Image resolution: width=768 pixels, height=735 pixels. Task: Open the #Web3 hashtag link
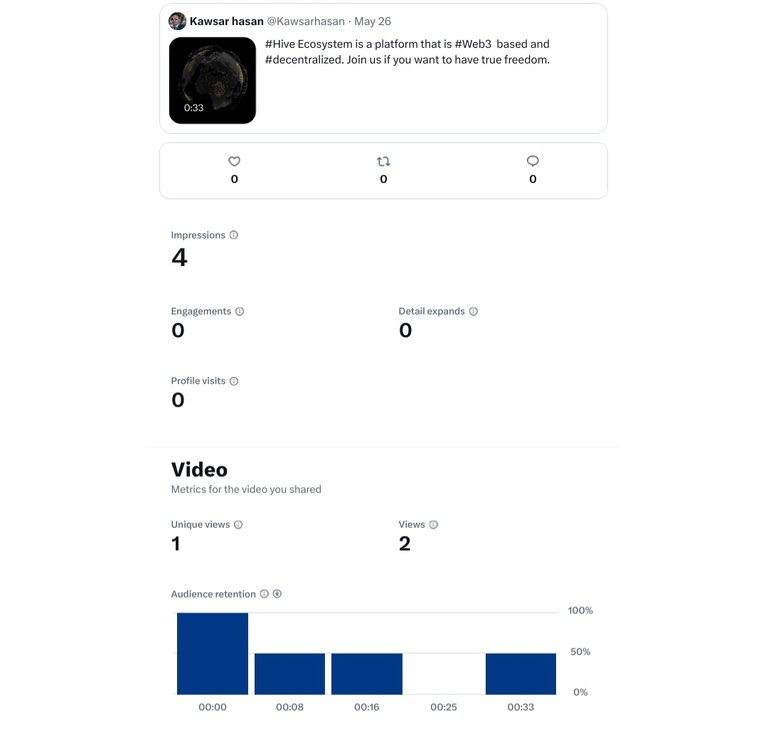pyautogui.click(x=473, y=44)
